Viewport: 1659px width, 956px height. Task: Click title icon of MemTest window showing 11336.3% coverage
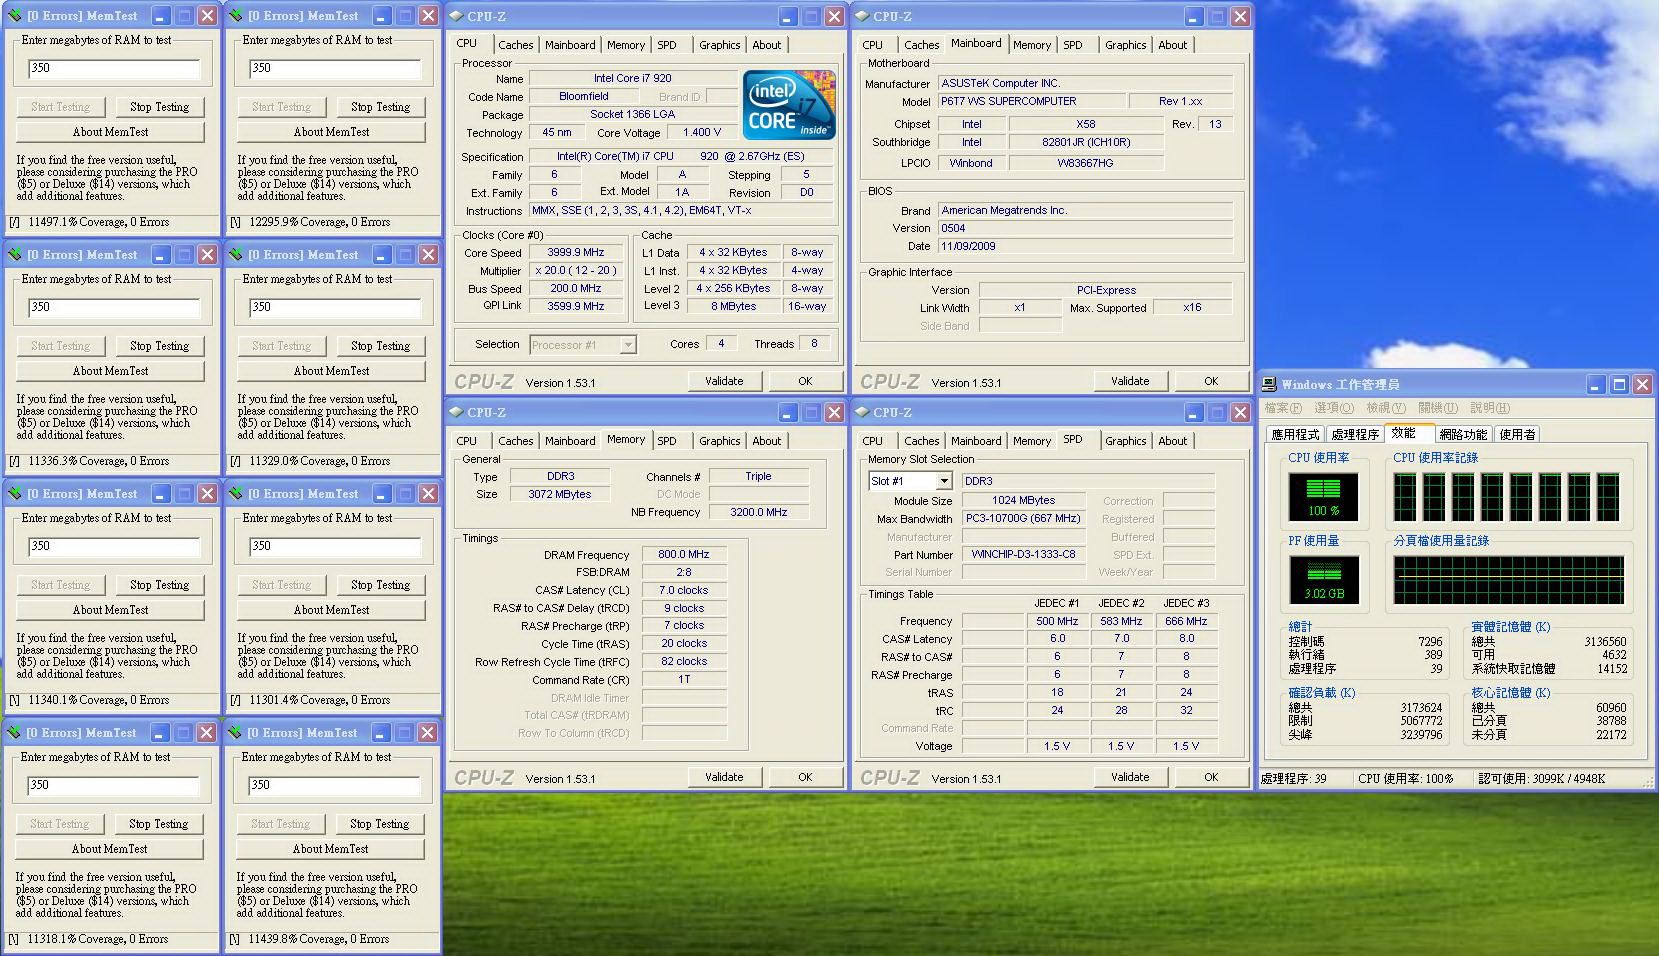click(x=15, y=255)
